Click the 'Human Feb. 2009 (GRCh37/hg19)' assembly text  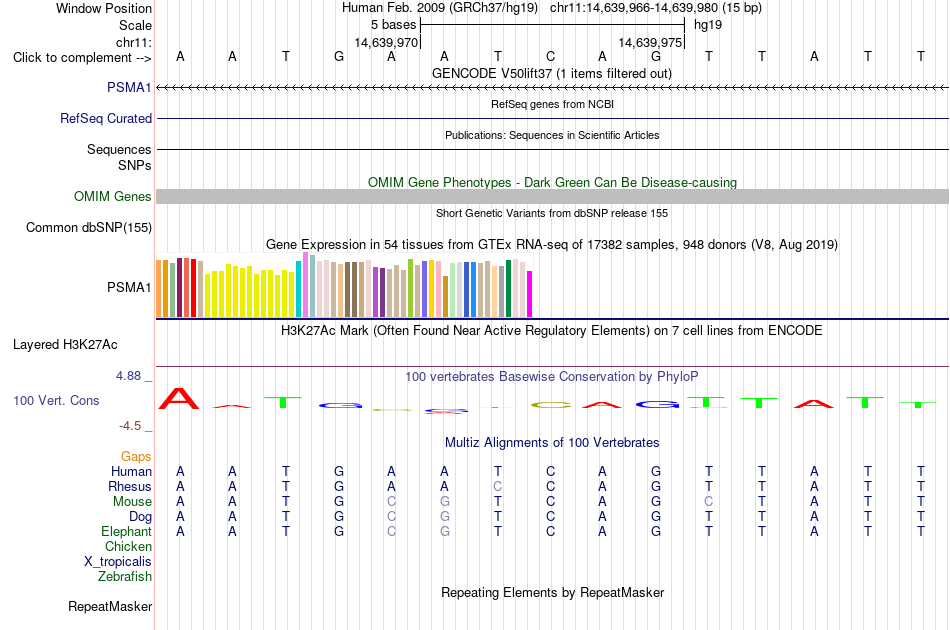(x=440, y=8)
